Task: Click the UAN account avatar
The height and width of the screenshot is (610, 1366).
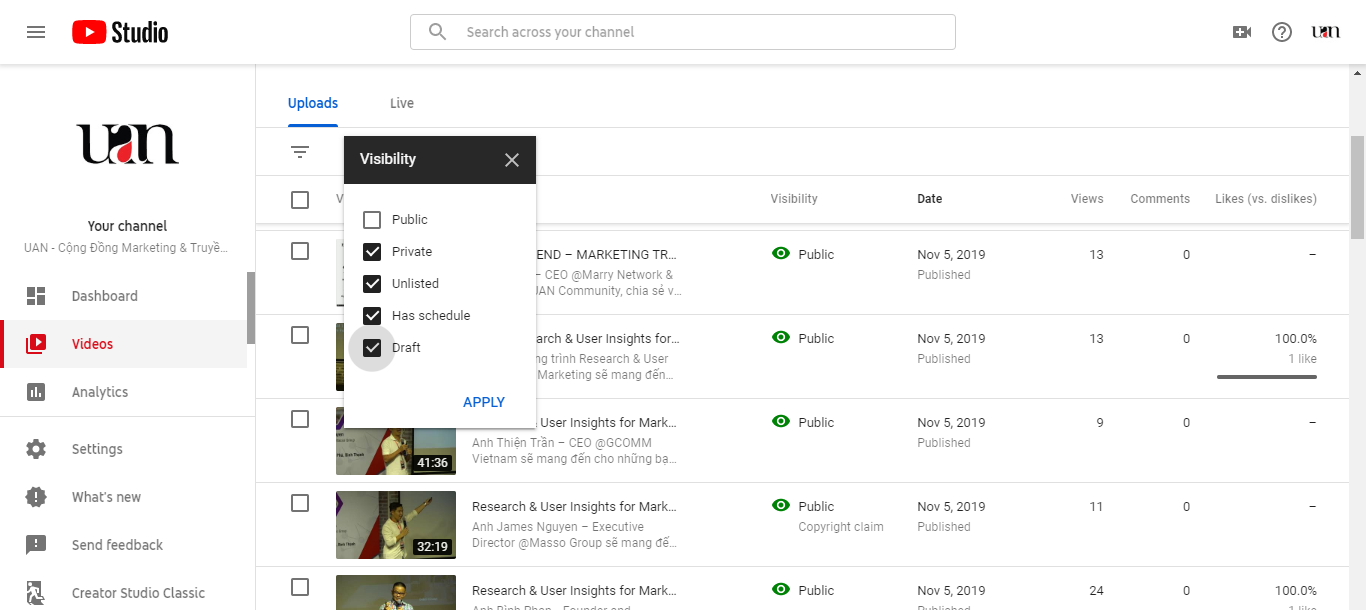Action: [1326, 32]
